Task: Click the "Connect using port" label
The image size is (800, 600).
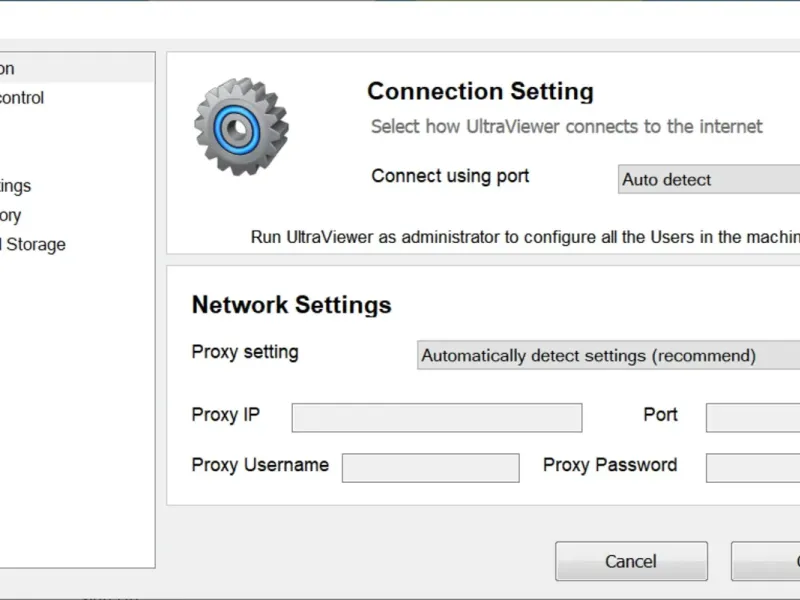Action: pyautogui.click(x=450, y=176)
